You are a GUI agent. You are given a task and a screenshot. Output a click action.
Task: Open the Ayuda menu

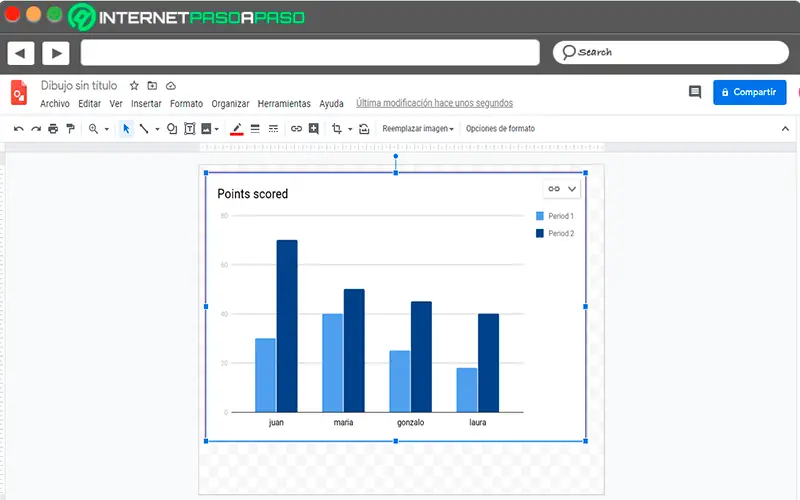[331, 104]
